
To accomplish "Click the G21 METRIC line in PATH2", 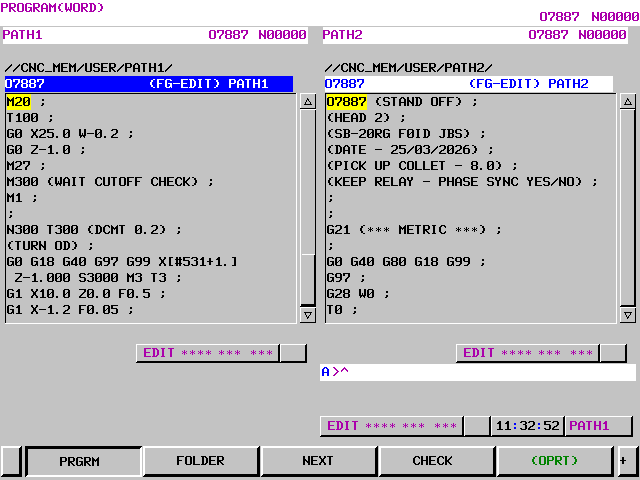I will tap(414, 229).
